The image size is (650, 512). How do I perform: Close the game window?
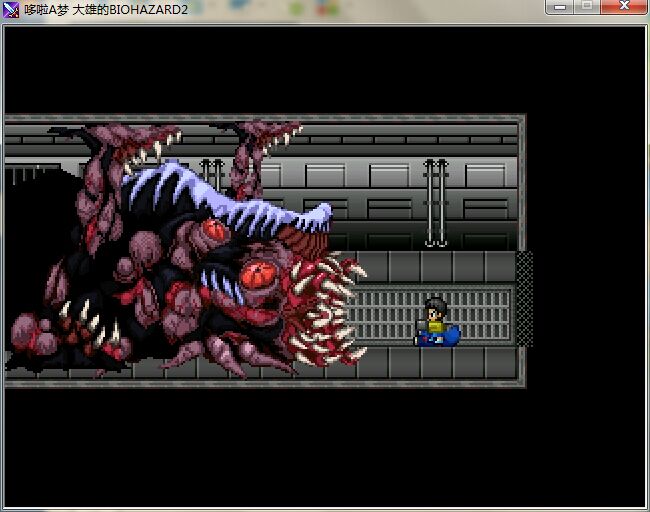pos(624,7)
